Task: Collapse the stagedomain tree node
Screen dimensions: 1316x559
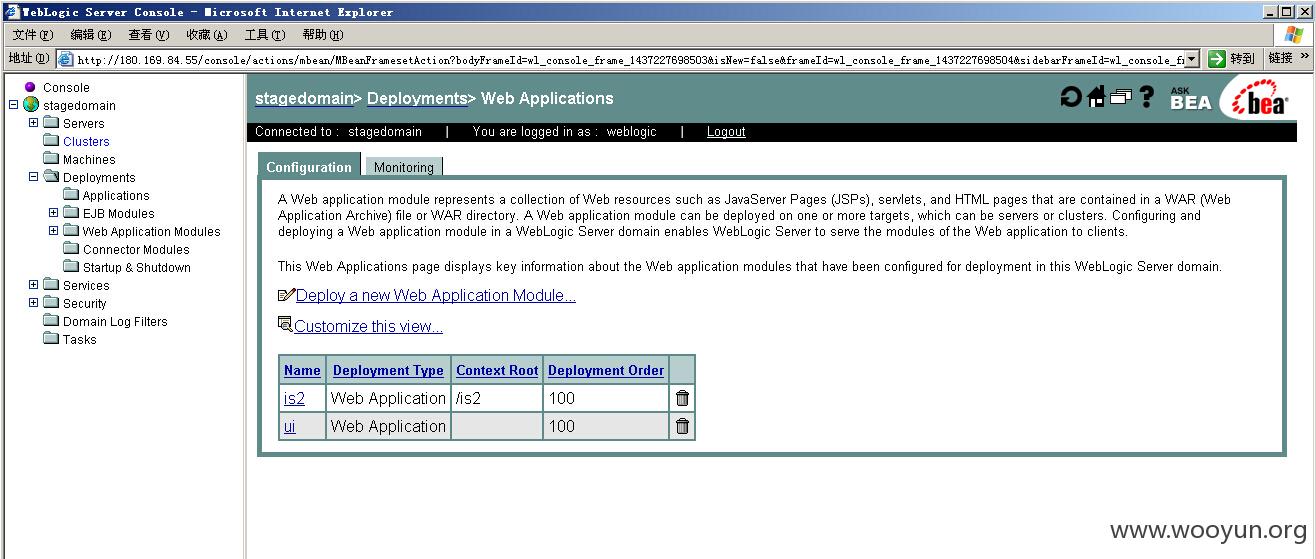Action: coord(13,105)
